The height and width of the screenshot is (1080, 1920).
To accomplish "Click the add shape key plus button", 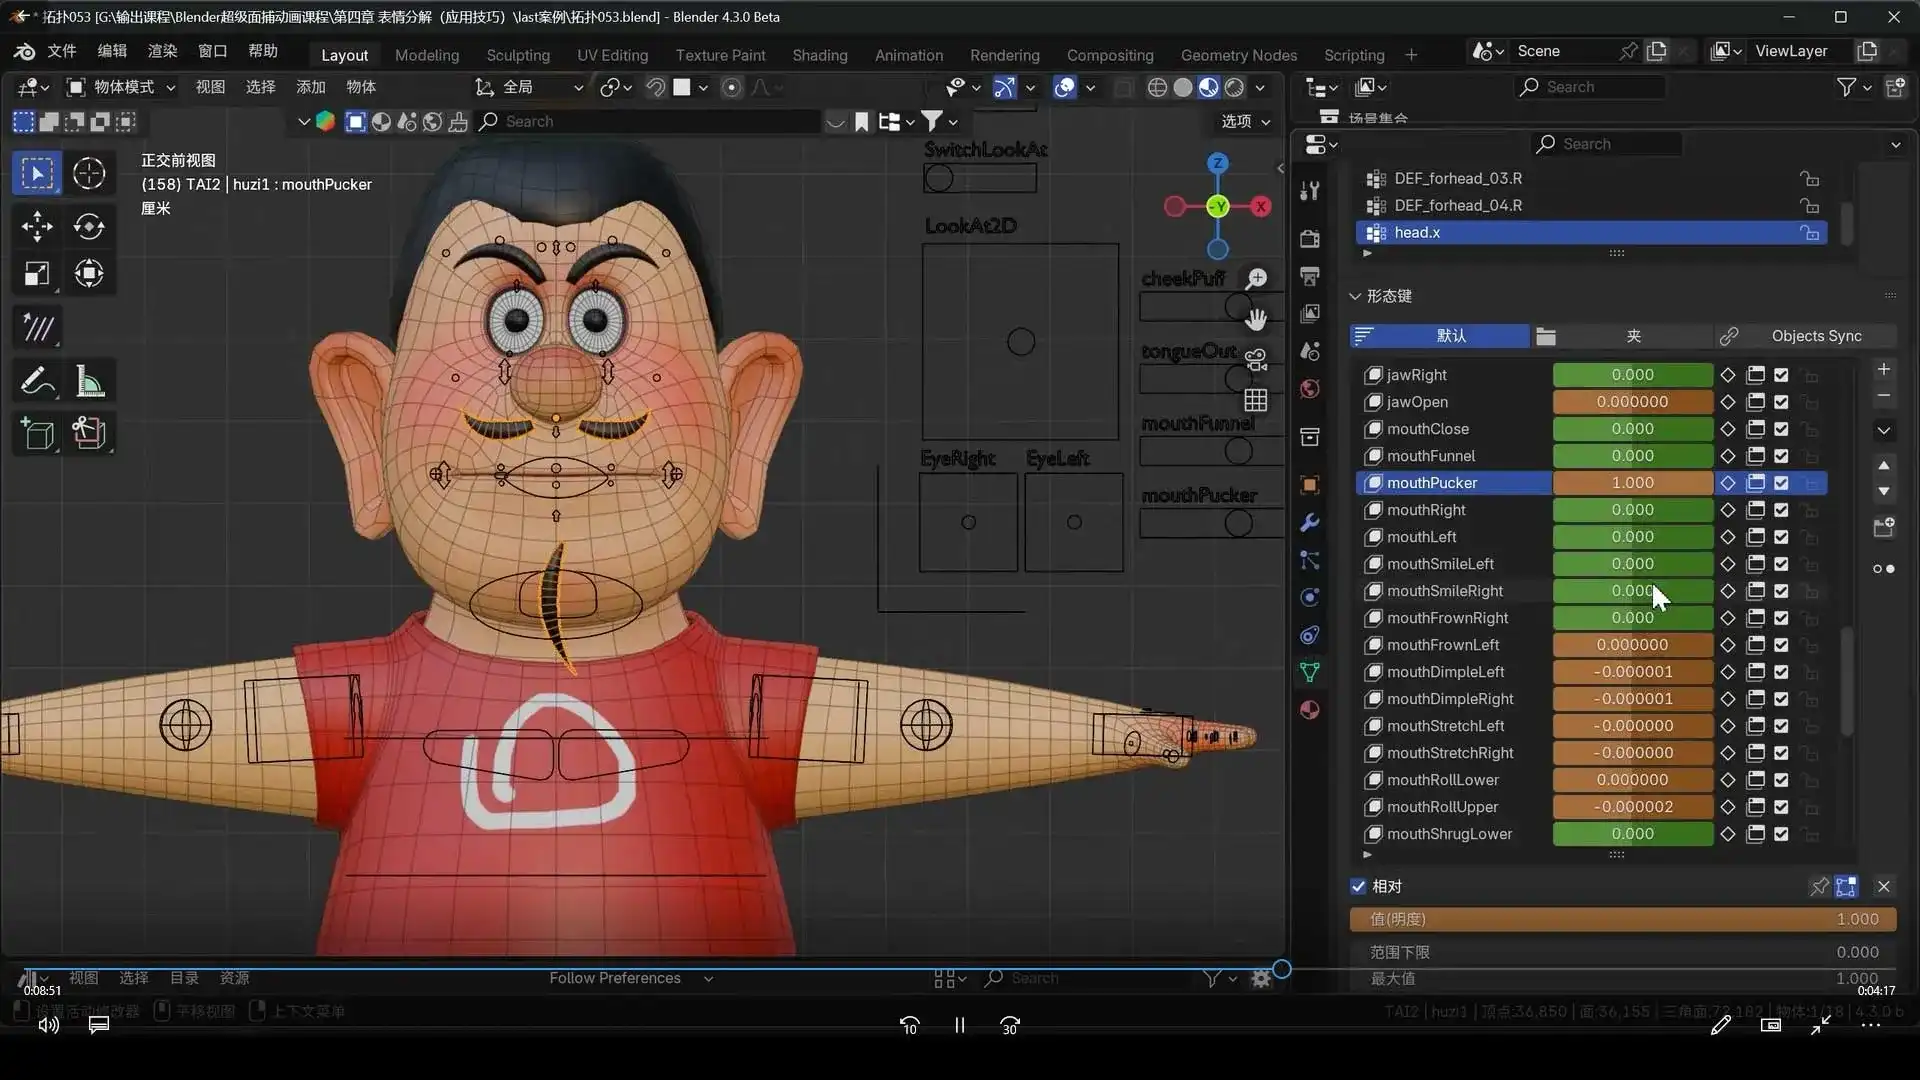I will pyautogui.click(x=1884, y=369).
